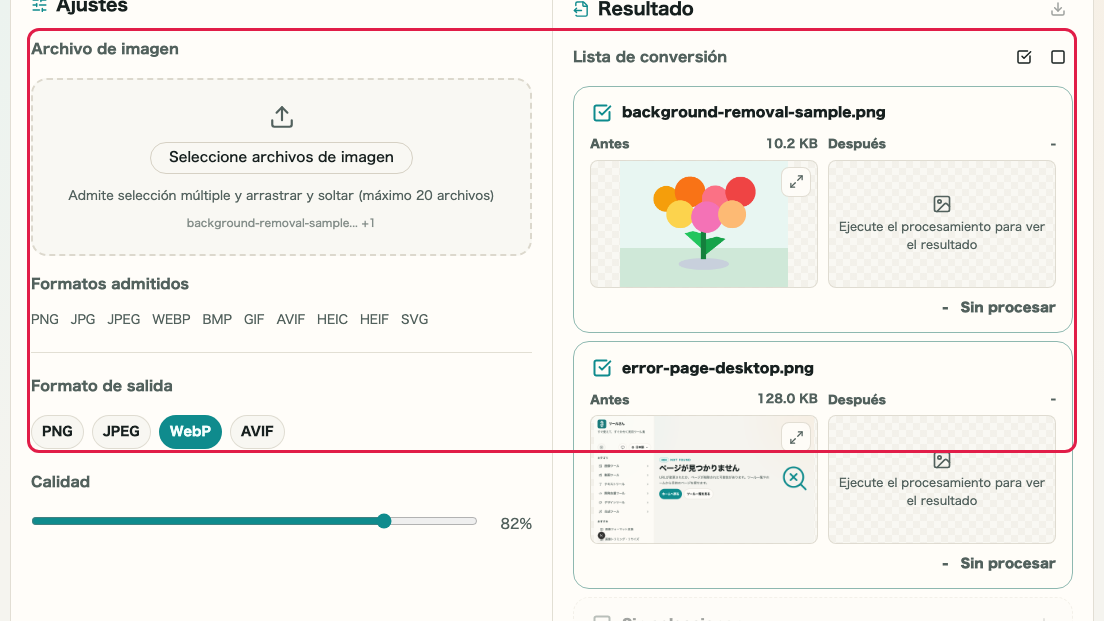Click the WEBP supported format label
The image size is (1104, 621).
tap(171, 320)
